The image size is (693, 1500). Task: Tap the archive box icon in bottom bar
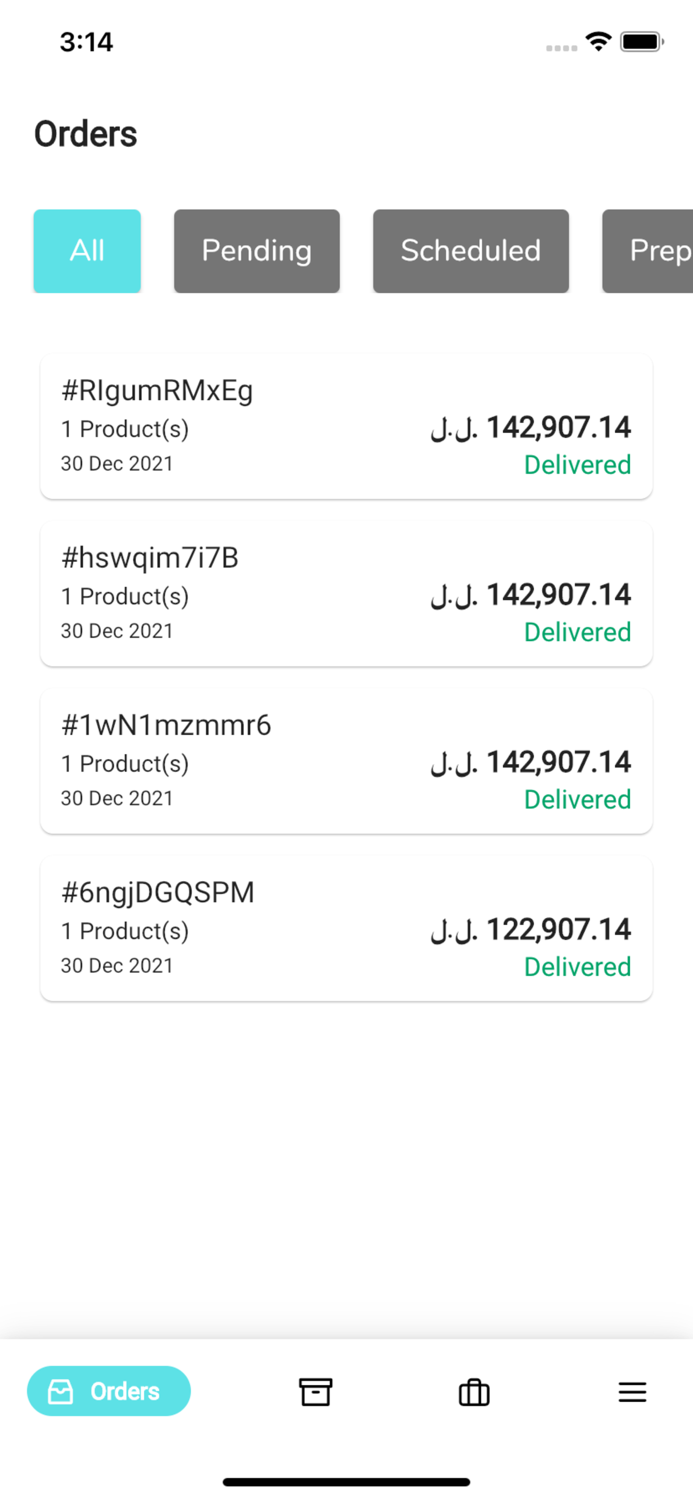[316, 1391]
